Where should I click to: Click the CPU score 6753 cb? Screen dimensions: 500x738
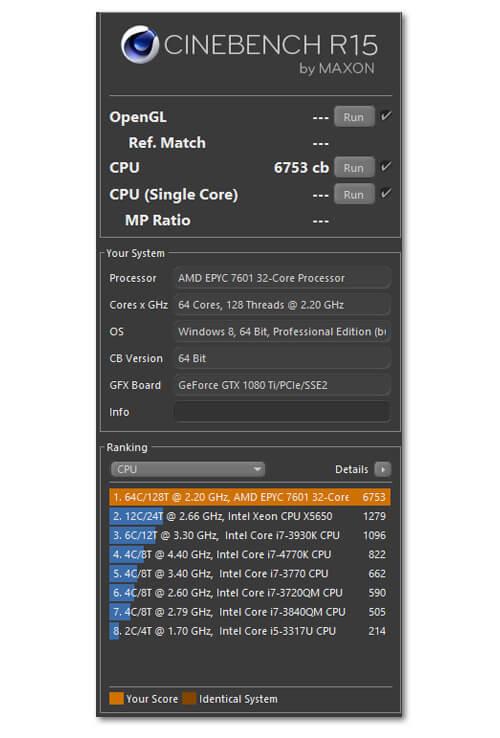tap(301, 168)
